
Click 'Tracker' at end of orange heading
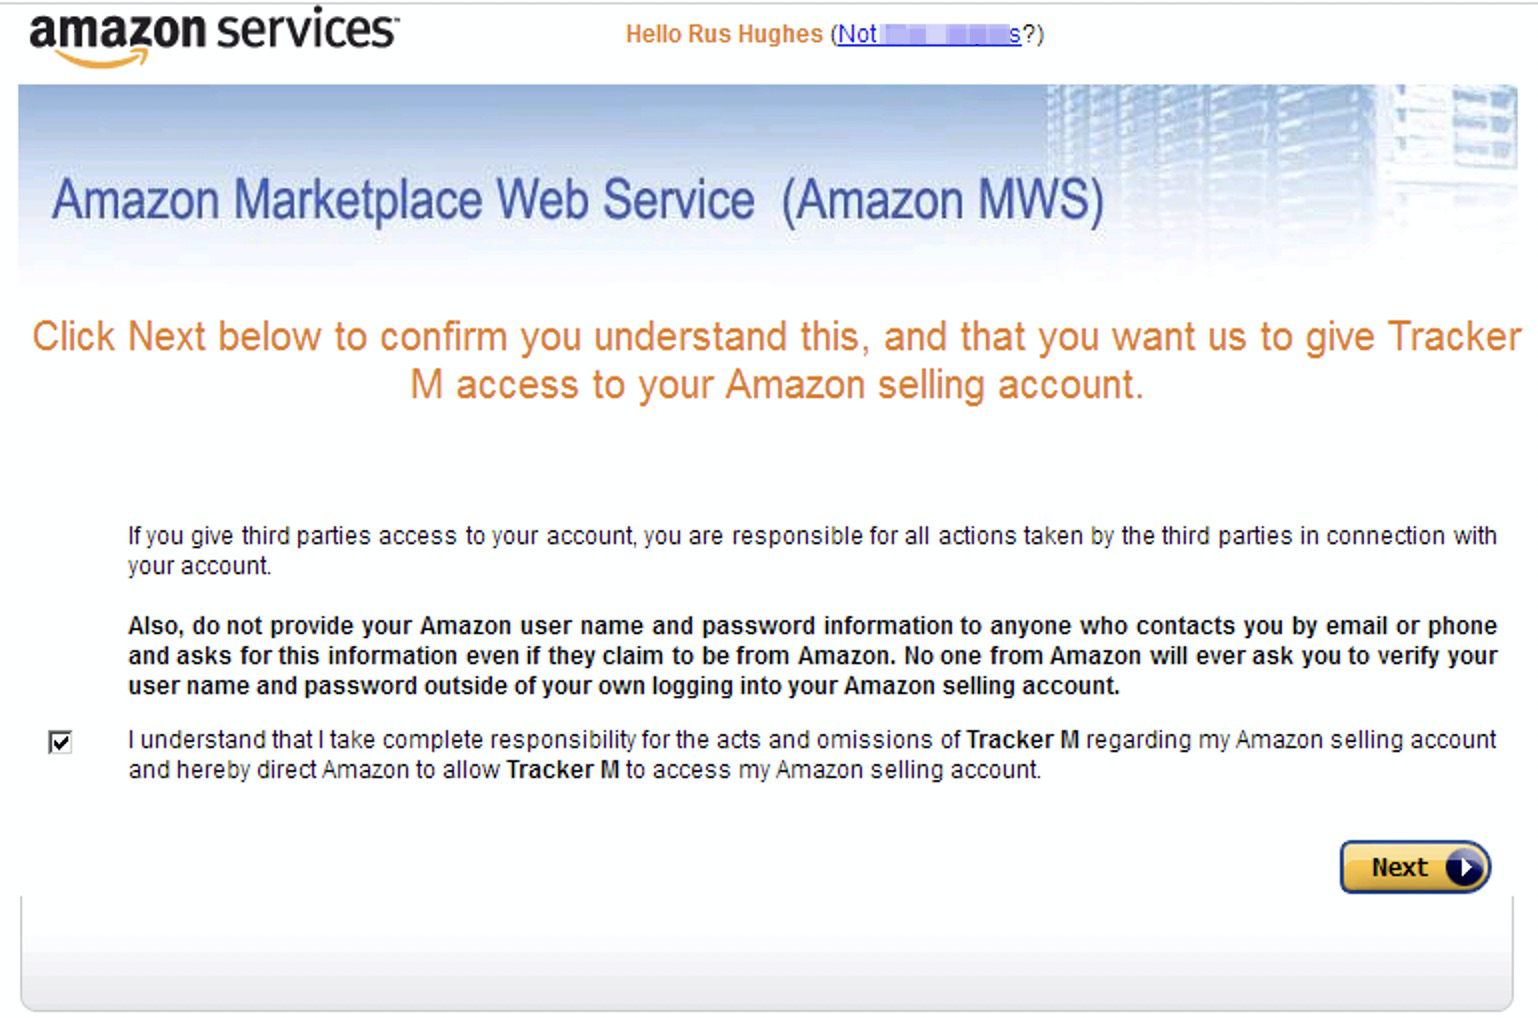click(1454, 337)
